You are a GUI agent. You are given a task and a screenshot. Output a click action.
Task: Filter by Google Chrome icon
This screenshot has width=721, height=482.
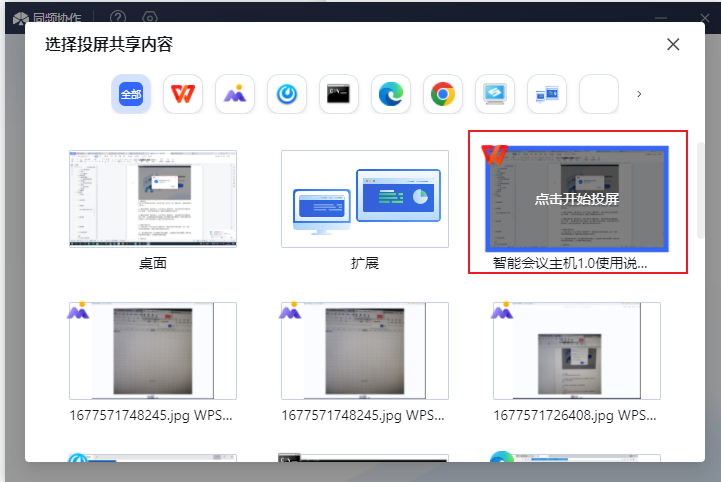(x=442, y=94)
